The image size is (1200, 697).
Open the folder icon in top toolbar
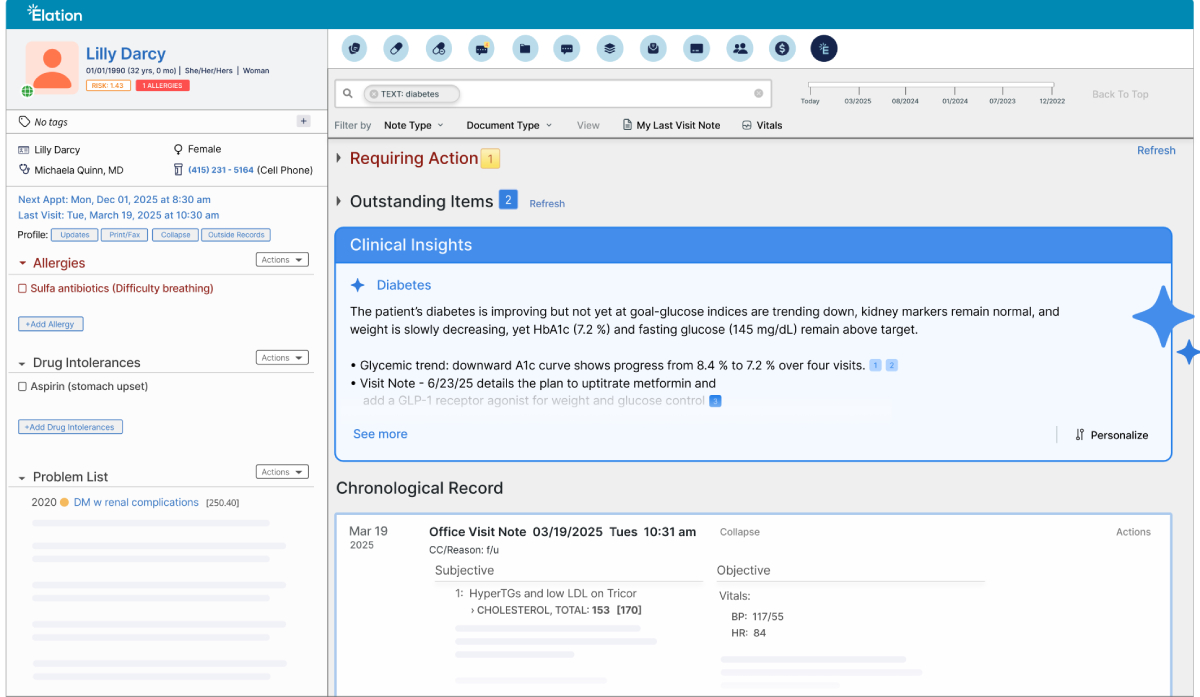pyautogui.click(x=524, y=48)
